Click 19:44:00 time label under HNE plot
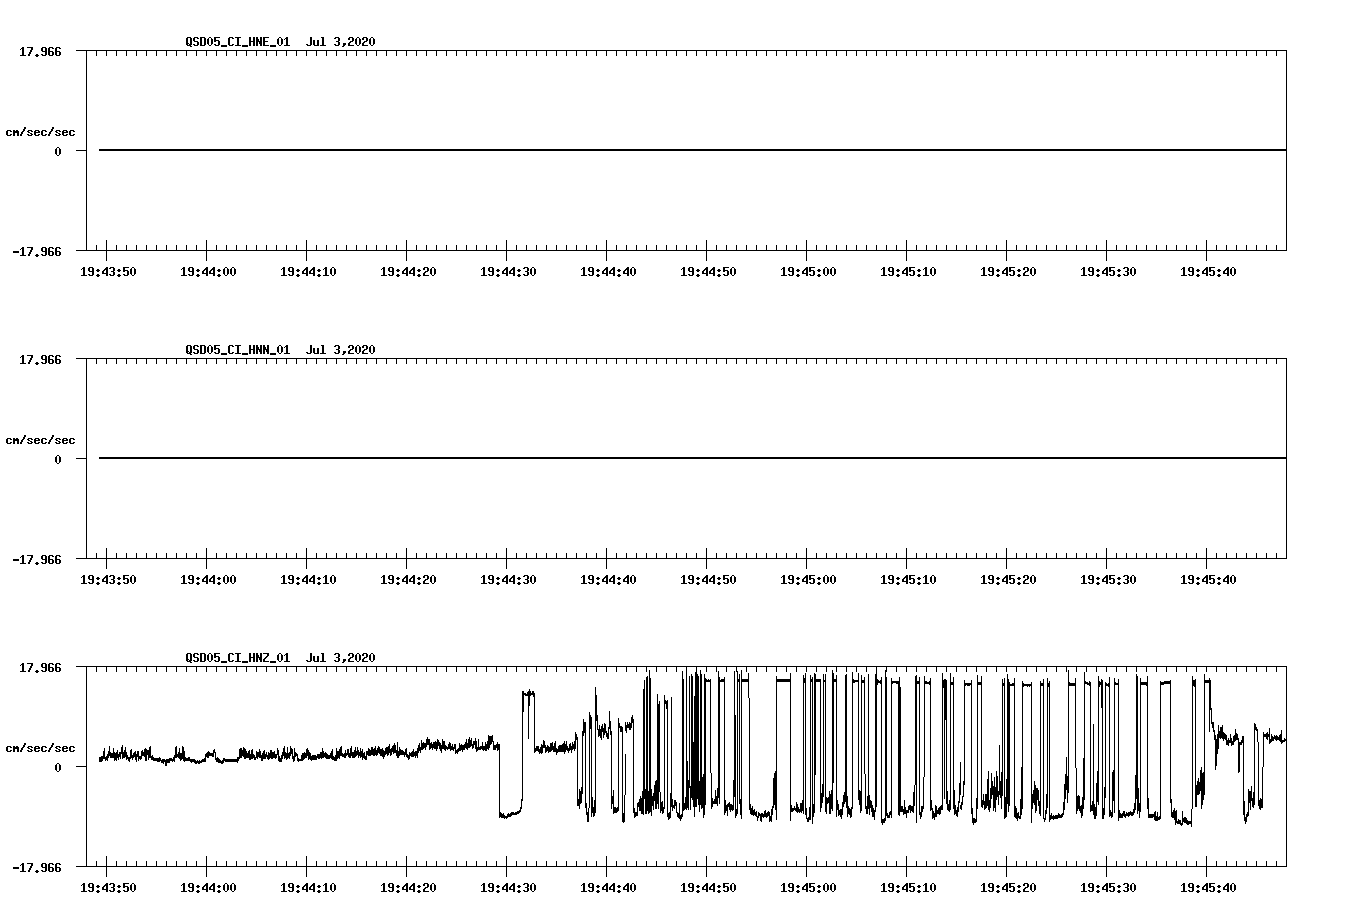Viewport: 1358px width, 924px height. pyautogui.click(x=208, y=272)
